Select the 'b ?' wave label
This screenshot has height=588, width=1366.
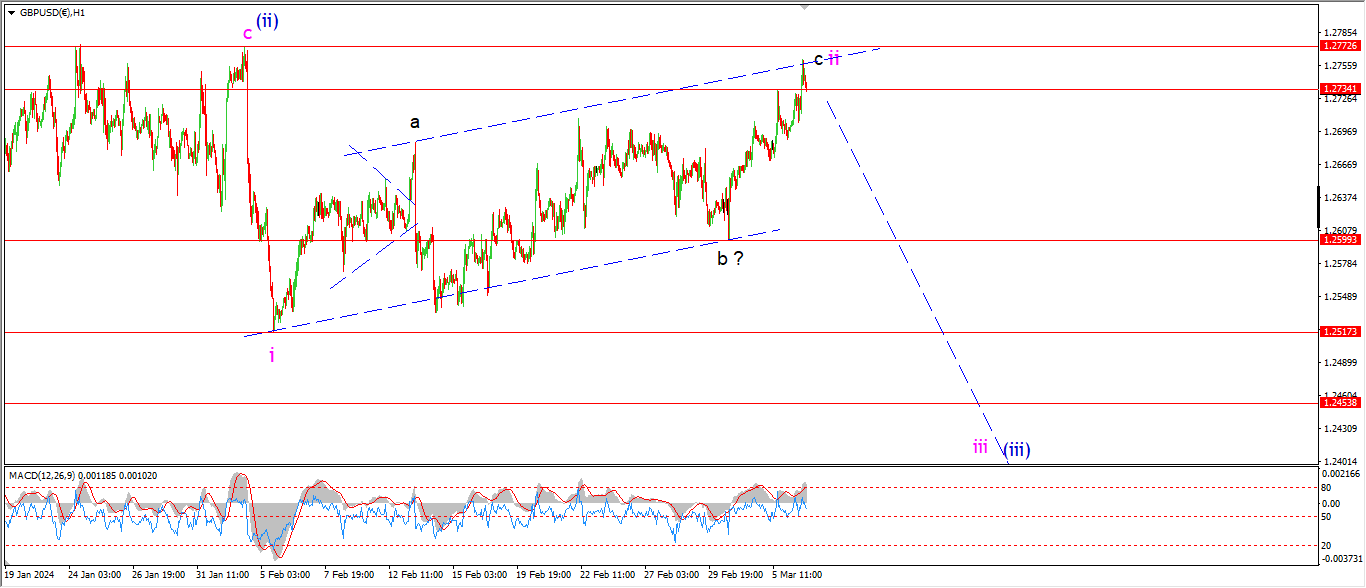(729, 259)
